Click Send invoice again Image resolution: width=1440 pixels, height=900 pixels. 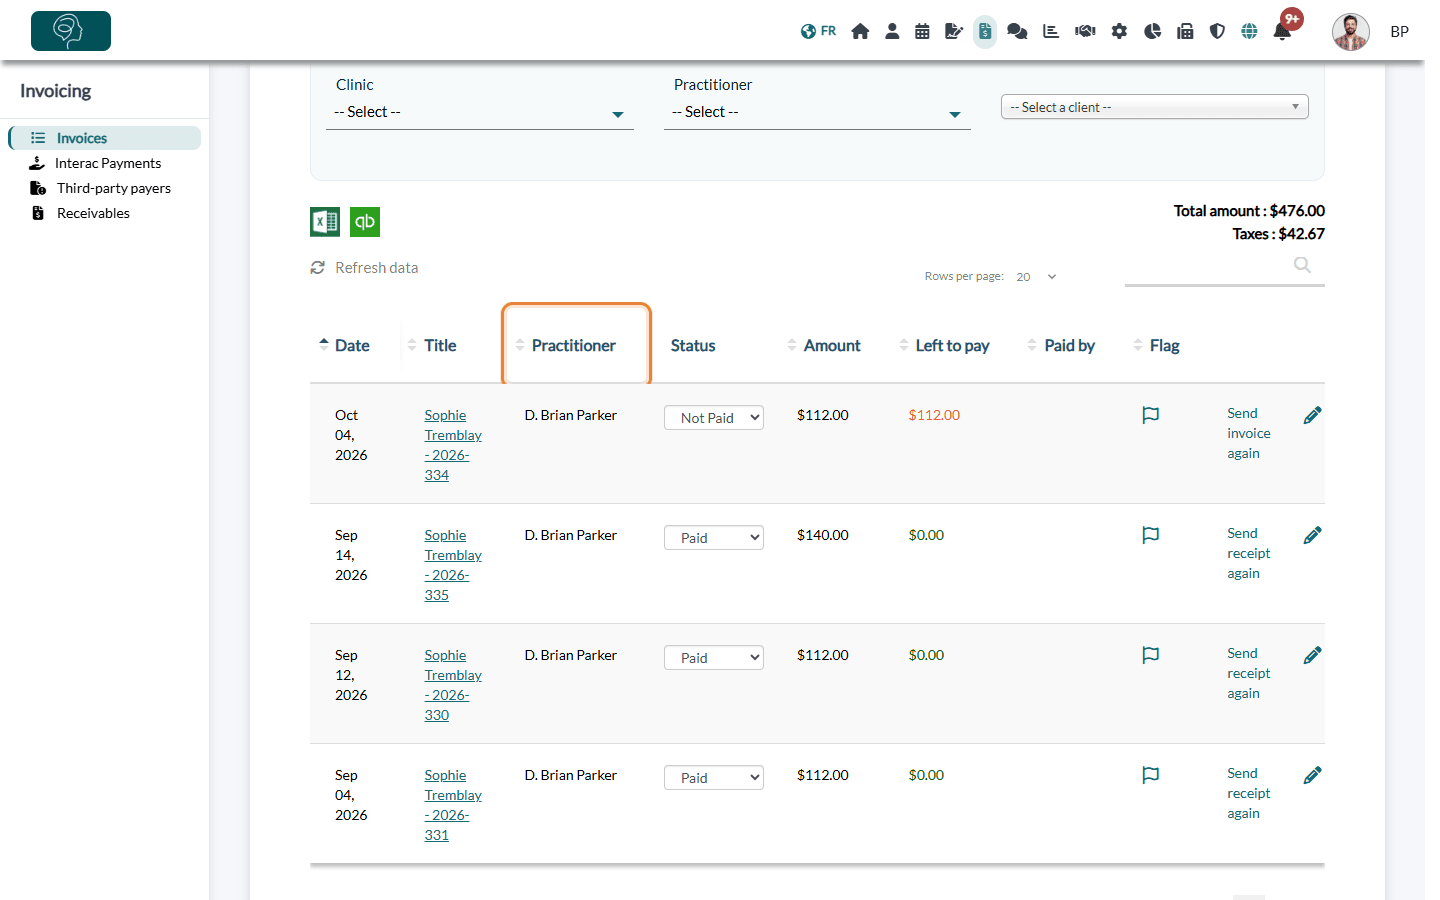click(x=1249, y=433)
